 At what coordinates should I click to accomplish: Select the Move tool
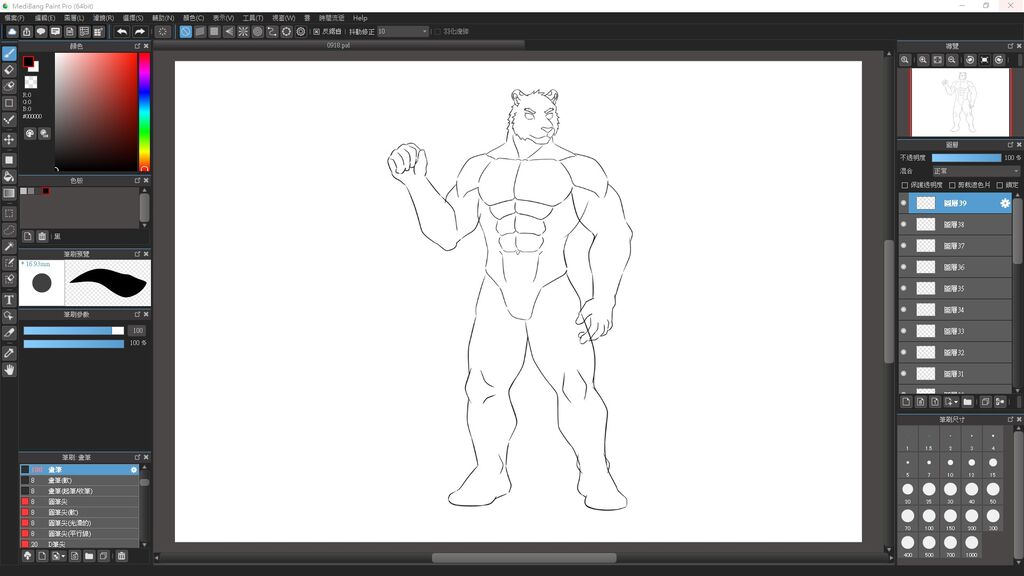[x=9, y=140]
